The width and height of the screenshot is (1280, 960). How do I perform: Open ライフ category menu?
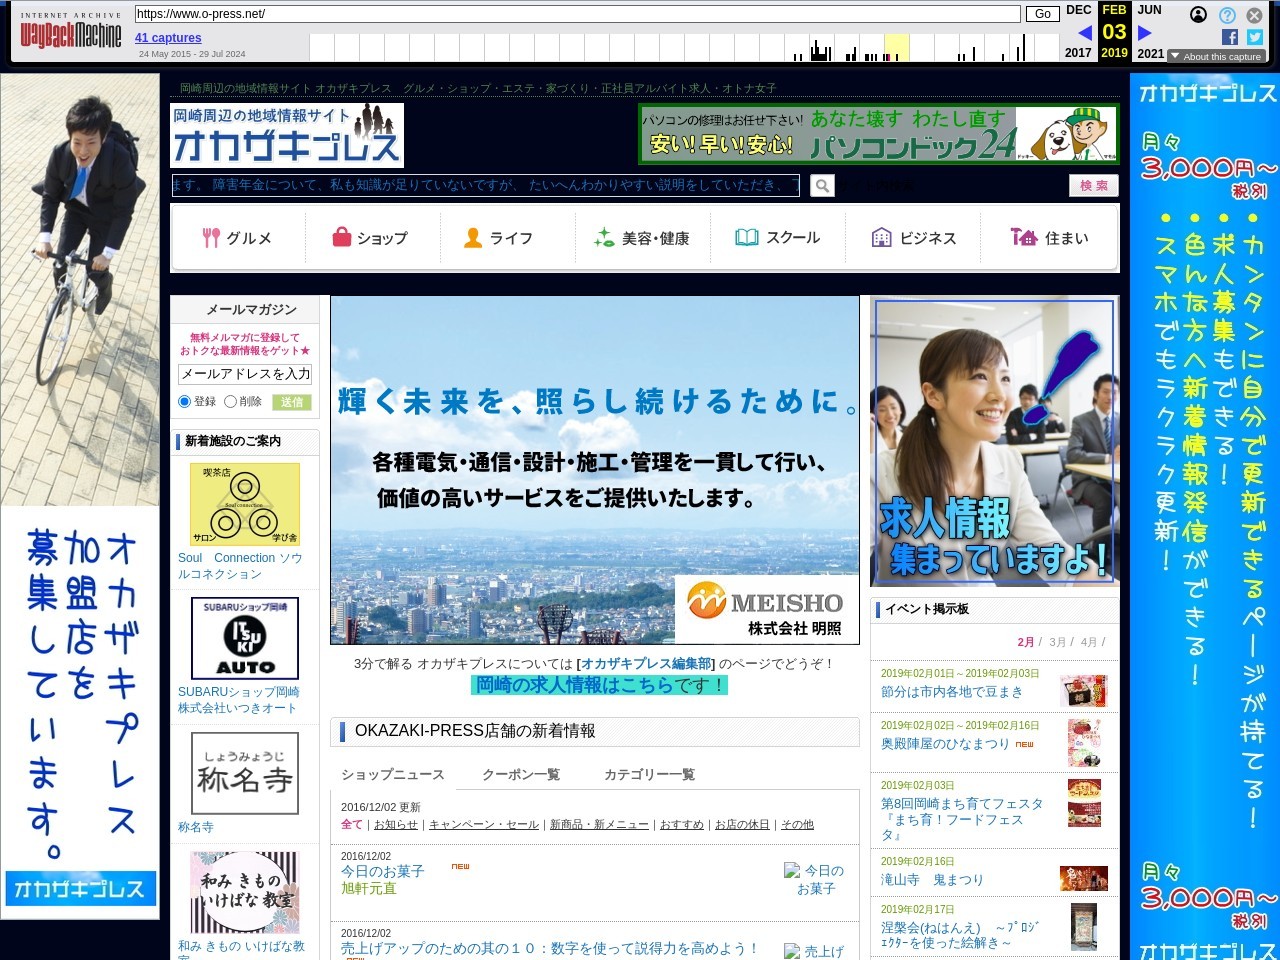coord(498,238)
